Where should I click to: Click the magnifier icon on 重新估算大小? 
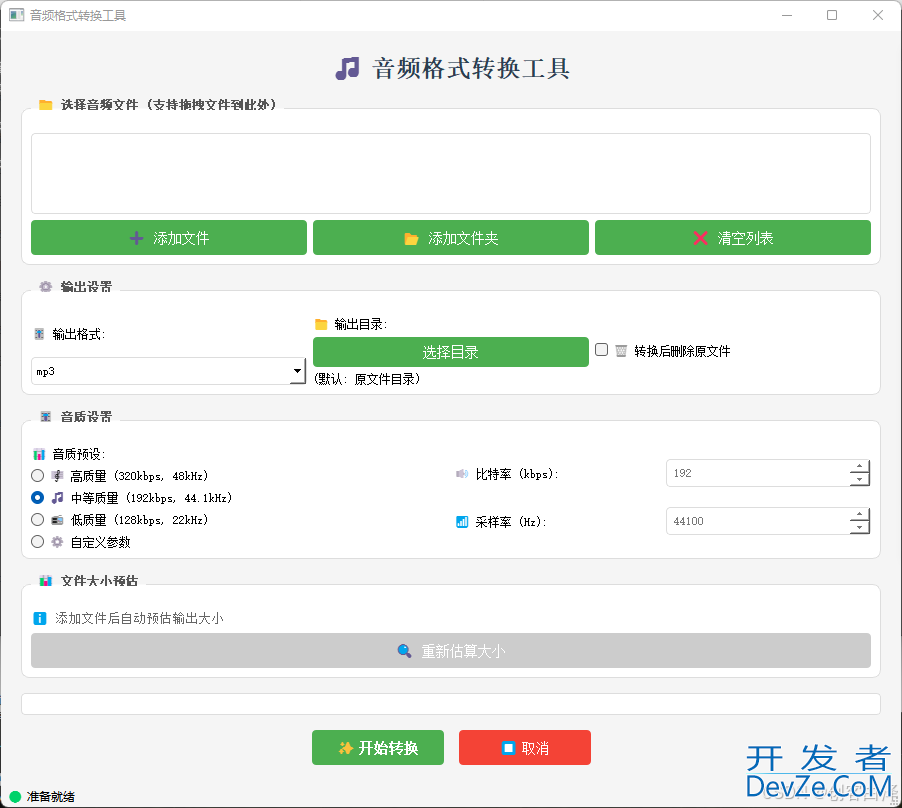(404, 651)
